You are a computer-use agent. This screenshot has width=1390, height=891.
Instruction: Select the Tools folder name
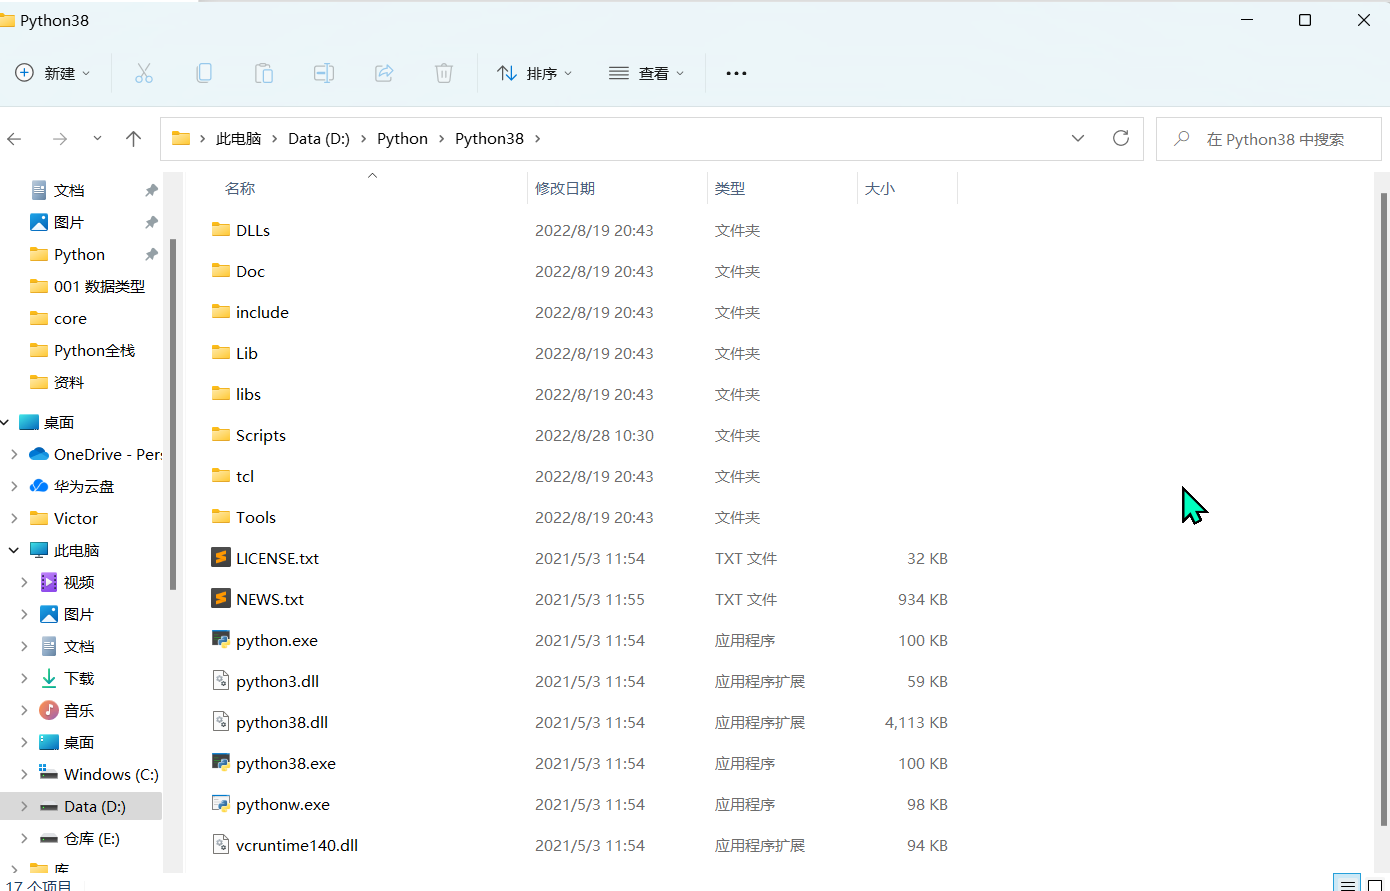(x=256, y=517)
